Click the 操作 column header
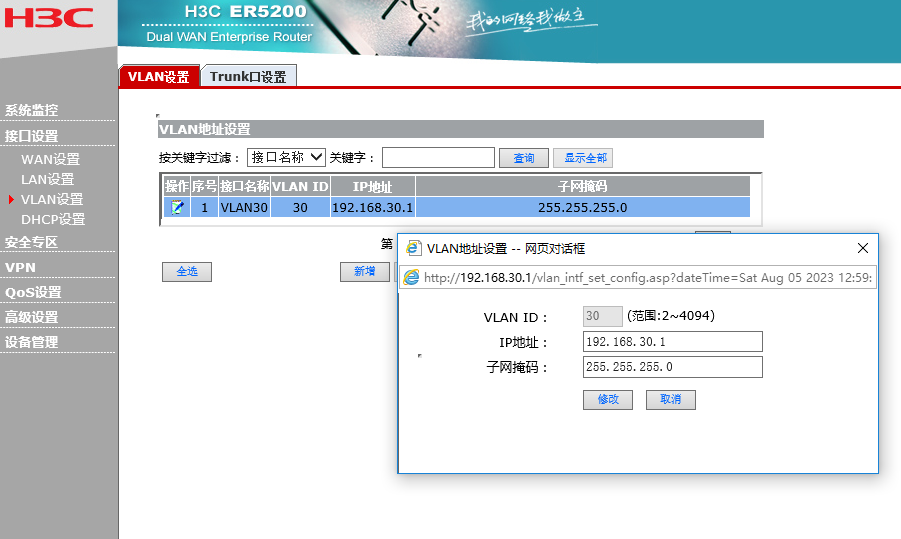This screenshot has height=539, width=901. [x=176, y=186]
